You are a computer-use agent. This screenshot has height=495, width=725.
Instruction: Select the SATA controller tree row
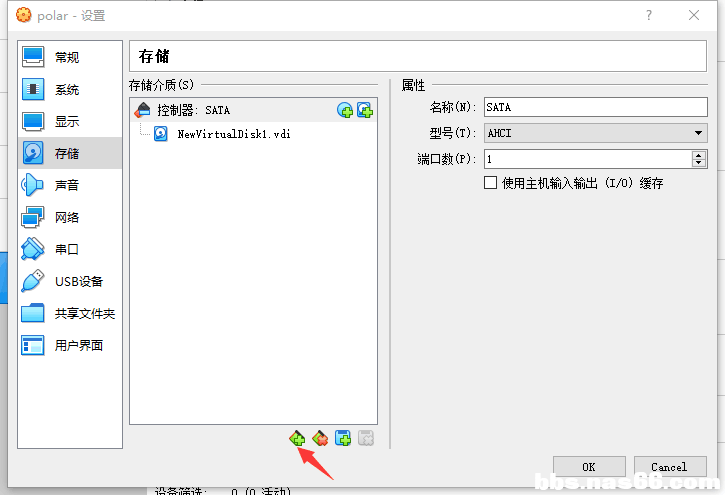tap(253, 110)
